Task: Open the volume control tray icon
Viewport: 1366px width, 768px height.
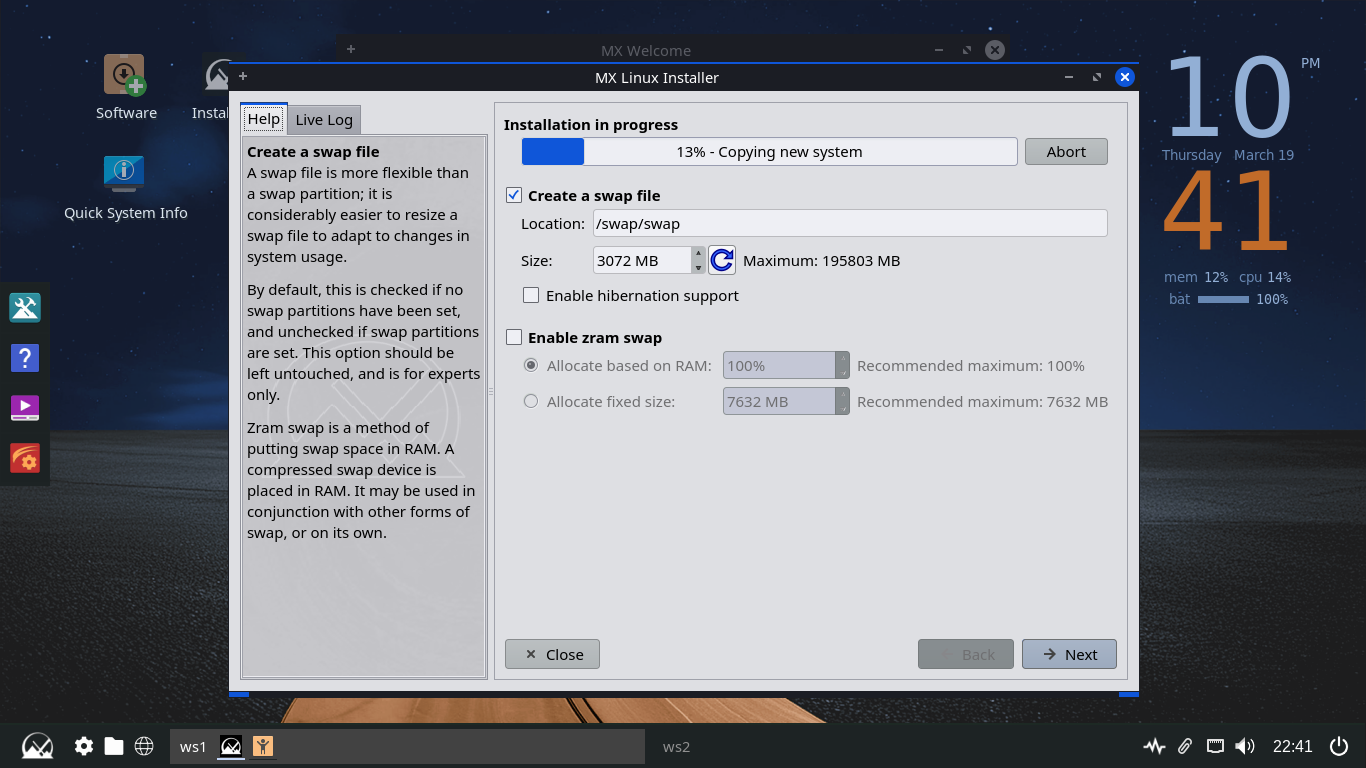Action: coord(1245,746)
